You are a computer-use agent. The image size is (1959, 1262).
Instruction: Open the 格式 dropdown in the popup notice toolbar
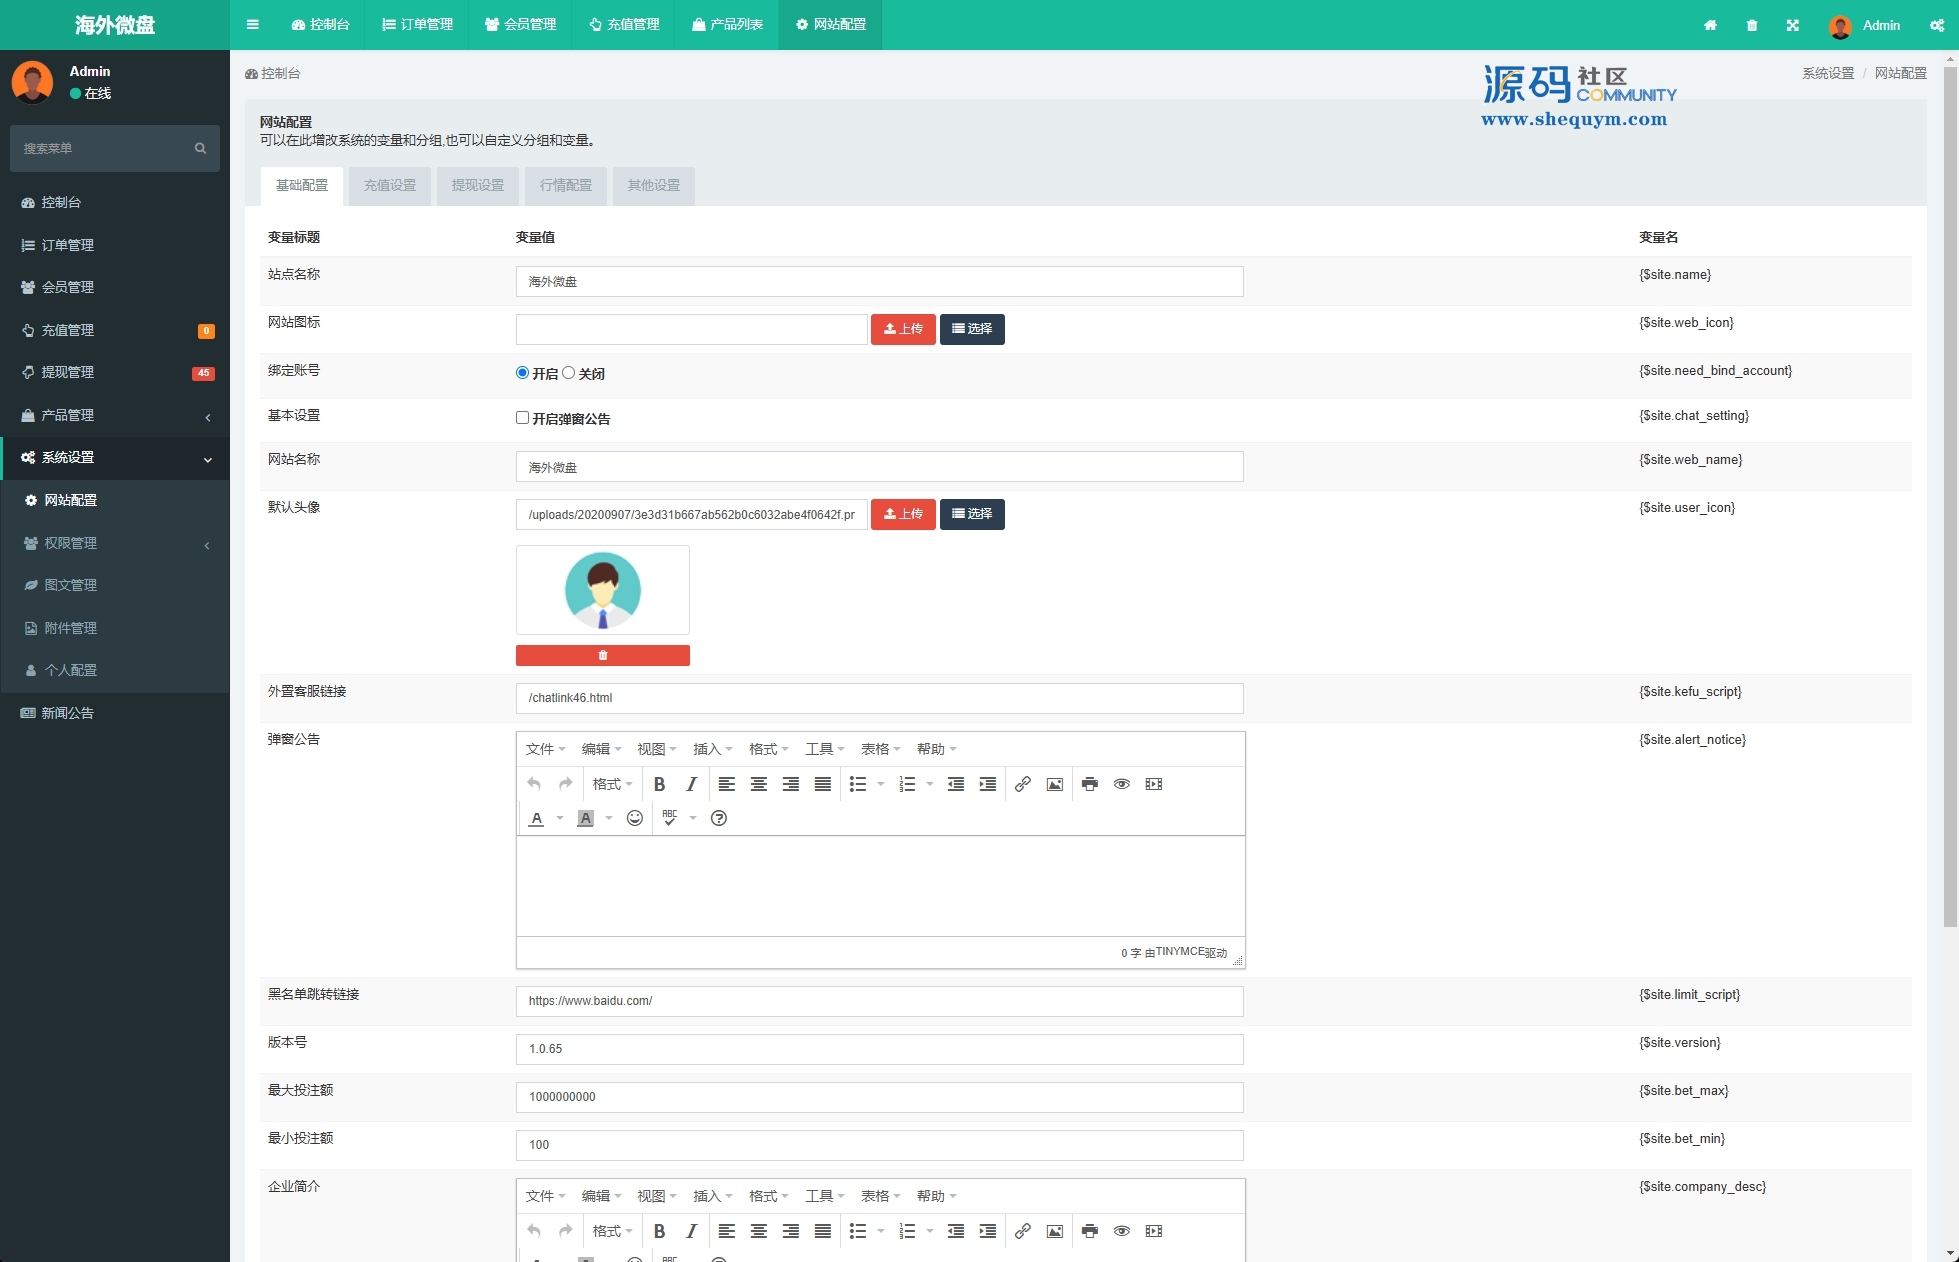tap(612, 784)
